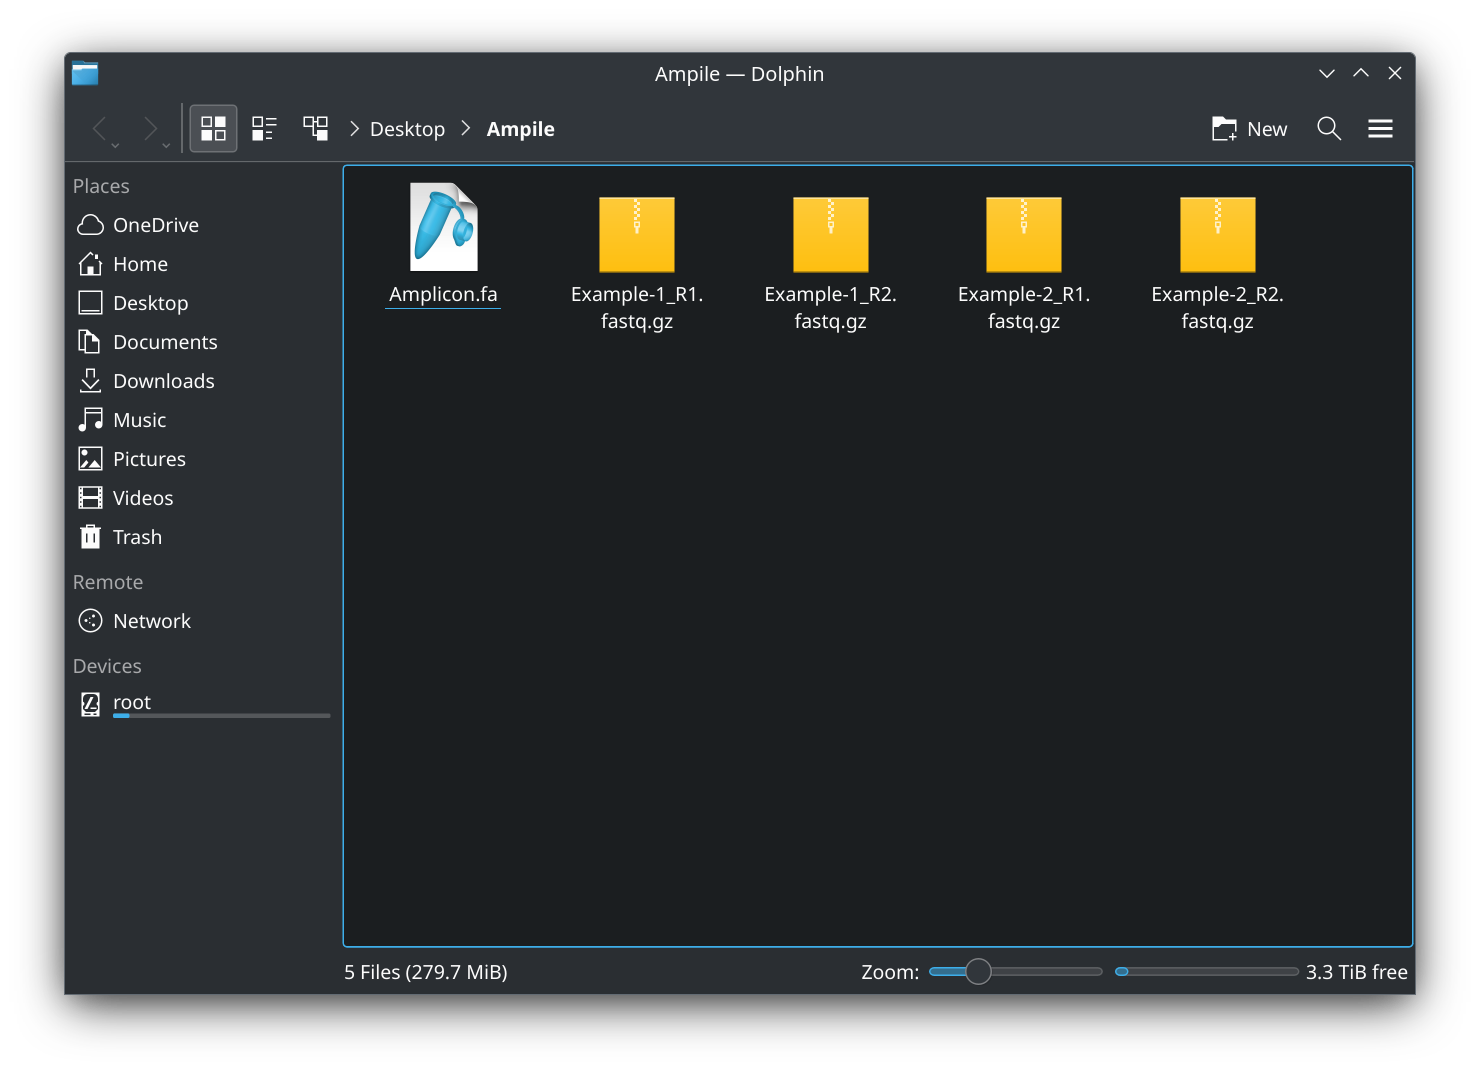This screenshot has height=1071, width=1480.
Task: Switch to Details tree view mode
Action: [x=316, y=128]
